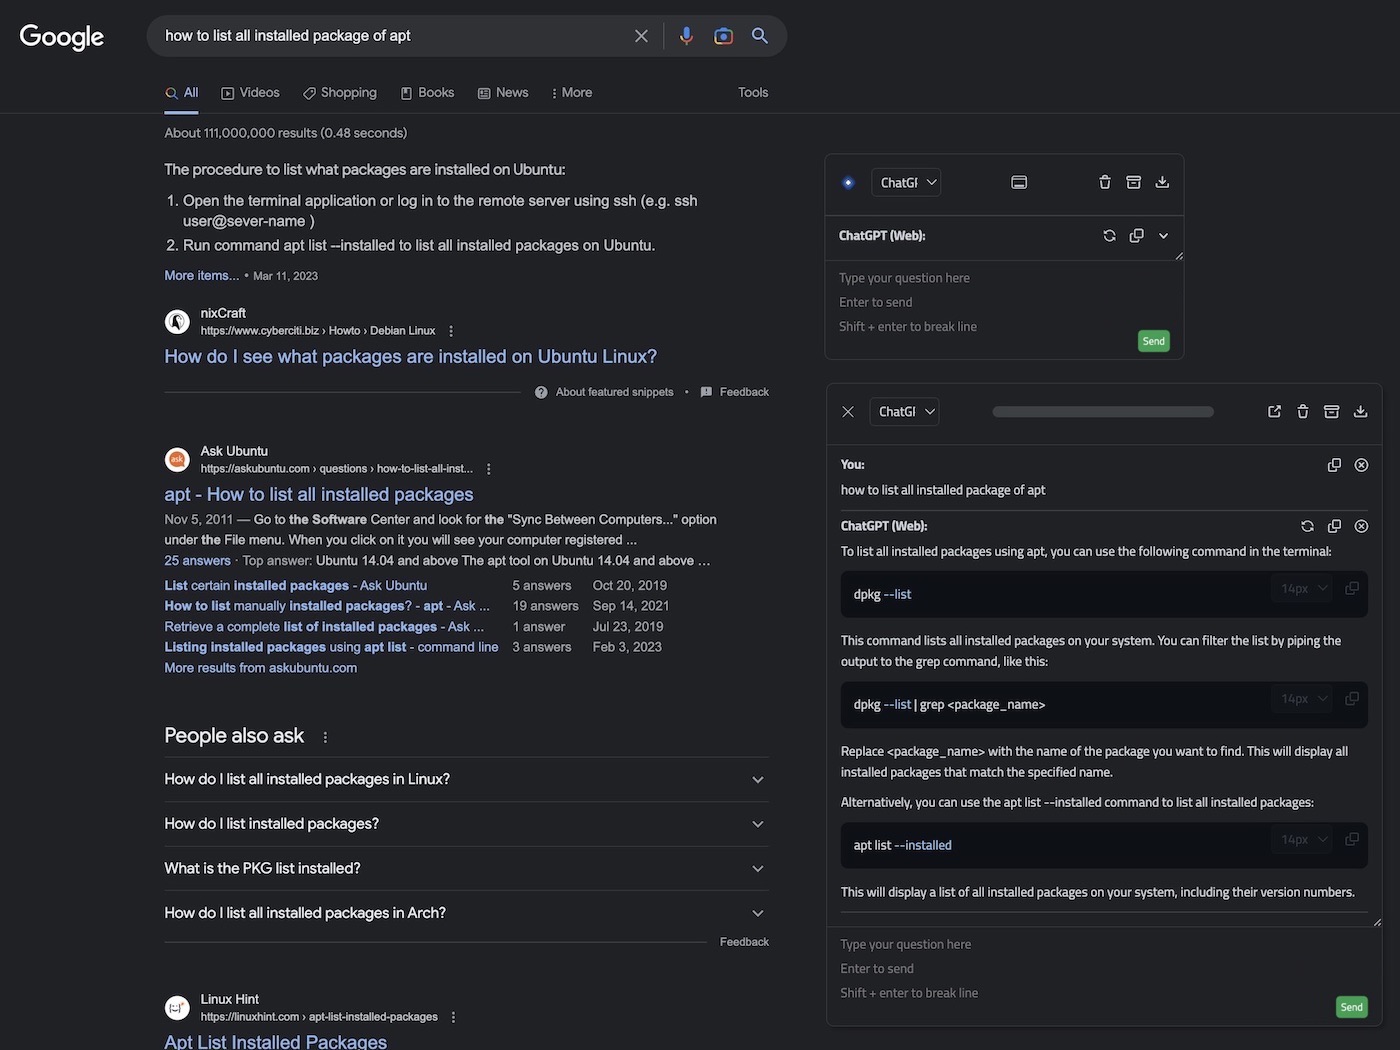The height and width of the screenshot is (1050, 1400).
Task: Open Google Lens with the camera icon
Action: 723,35
